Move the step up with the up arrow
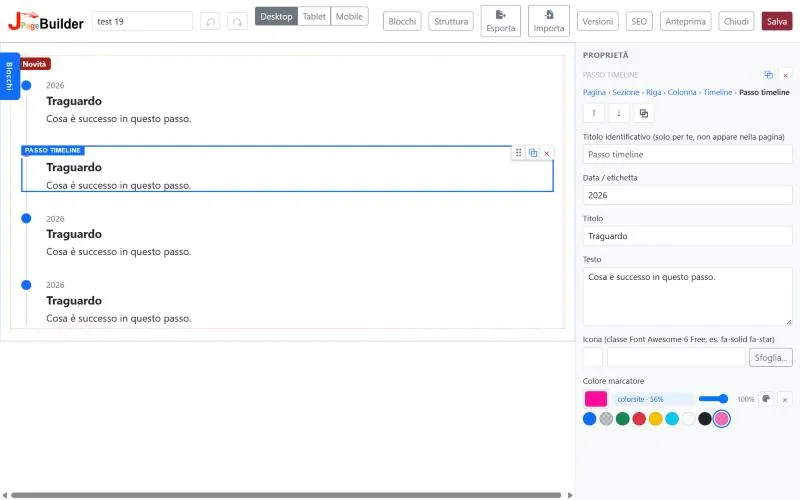800x500 pixels. tap(594, 113)
